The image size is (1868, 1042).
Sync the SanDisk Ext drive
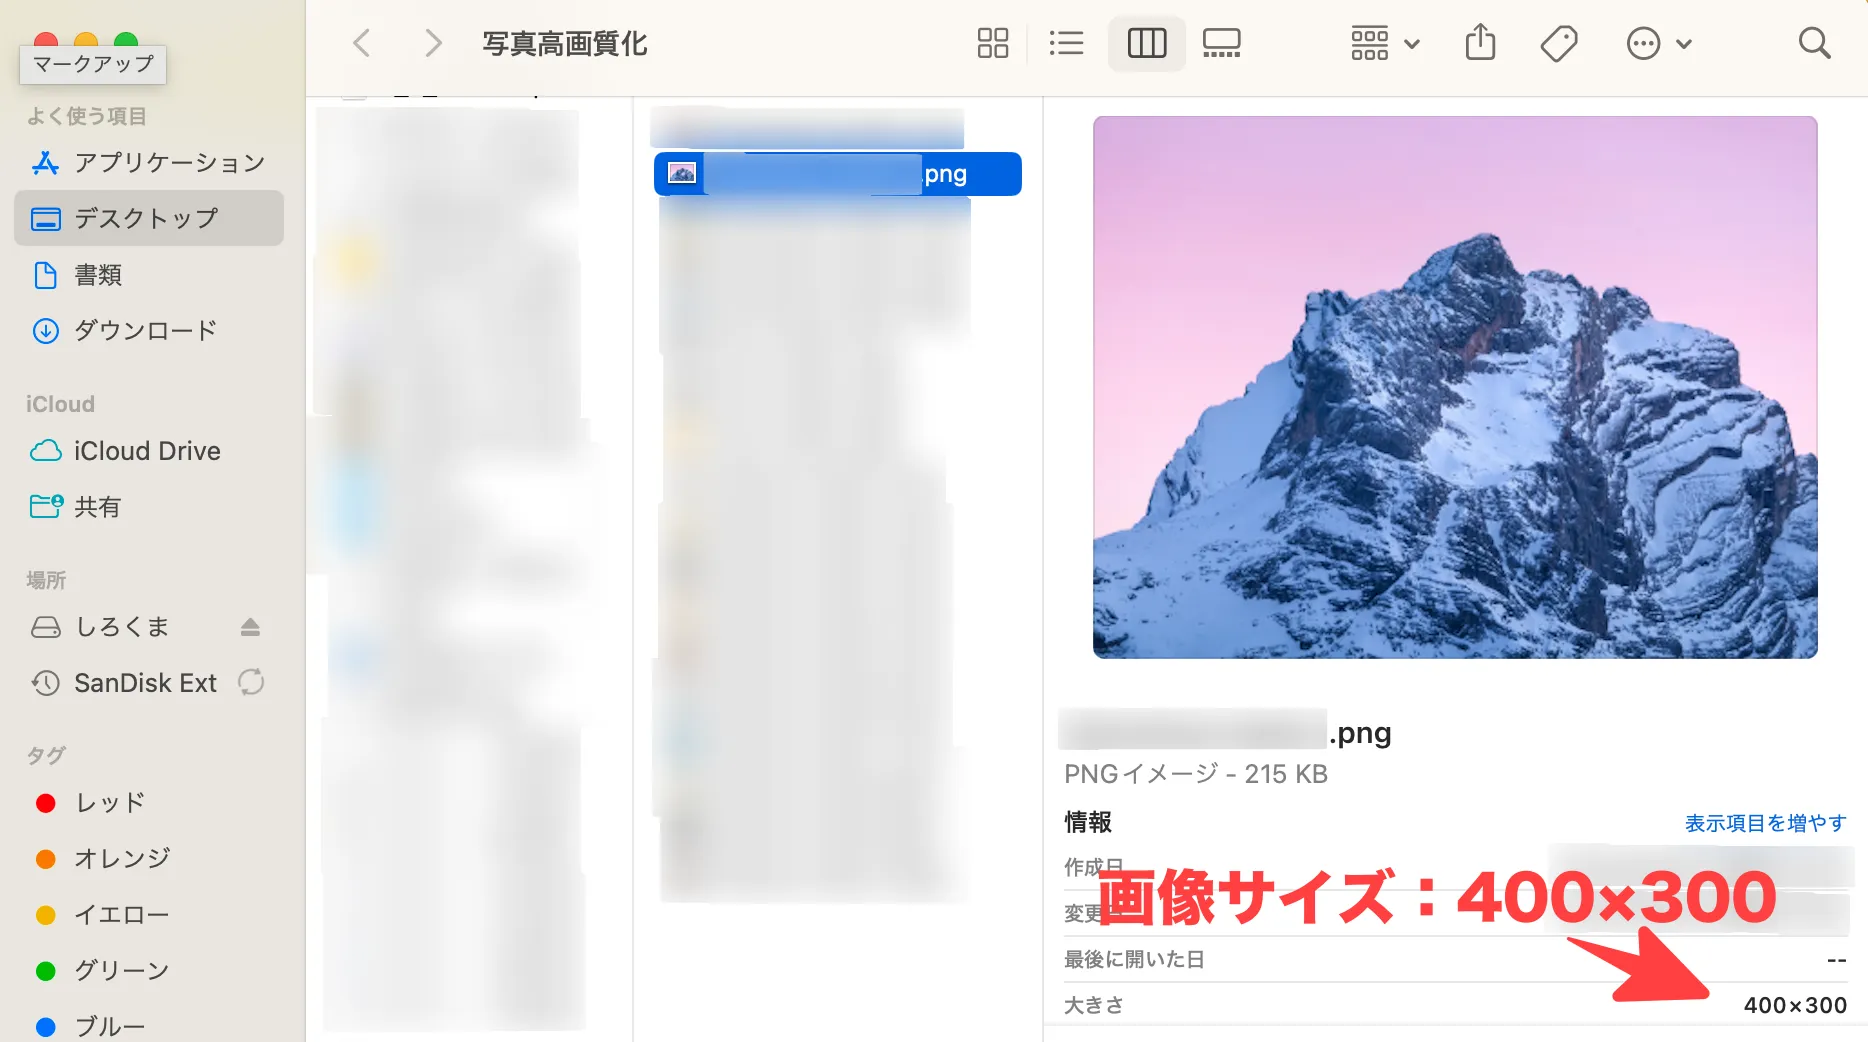tap(251, 683)
